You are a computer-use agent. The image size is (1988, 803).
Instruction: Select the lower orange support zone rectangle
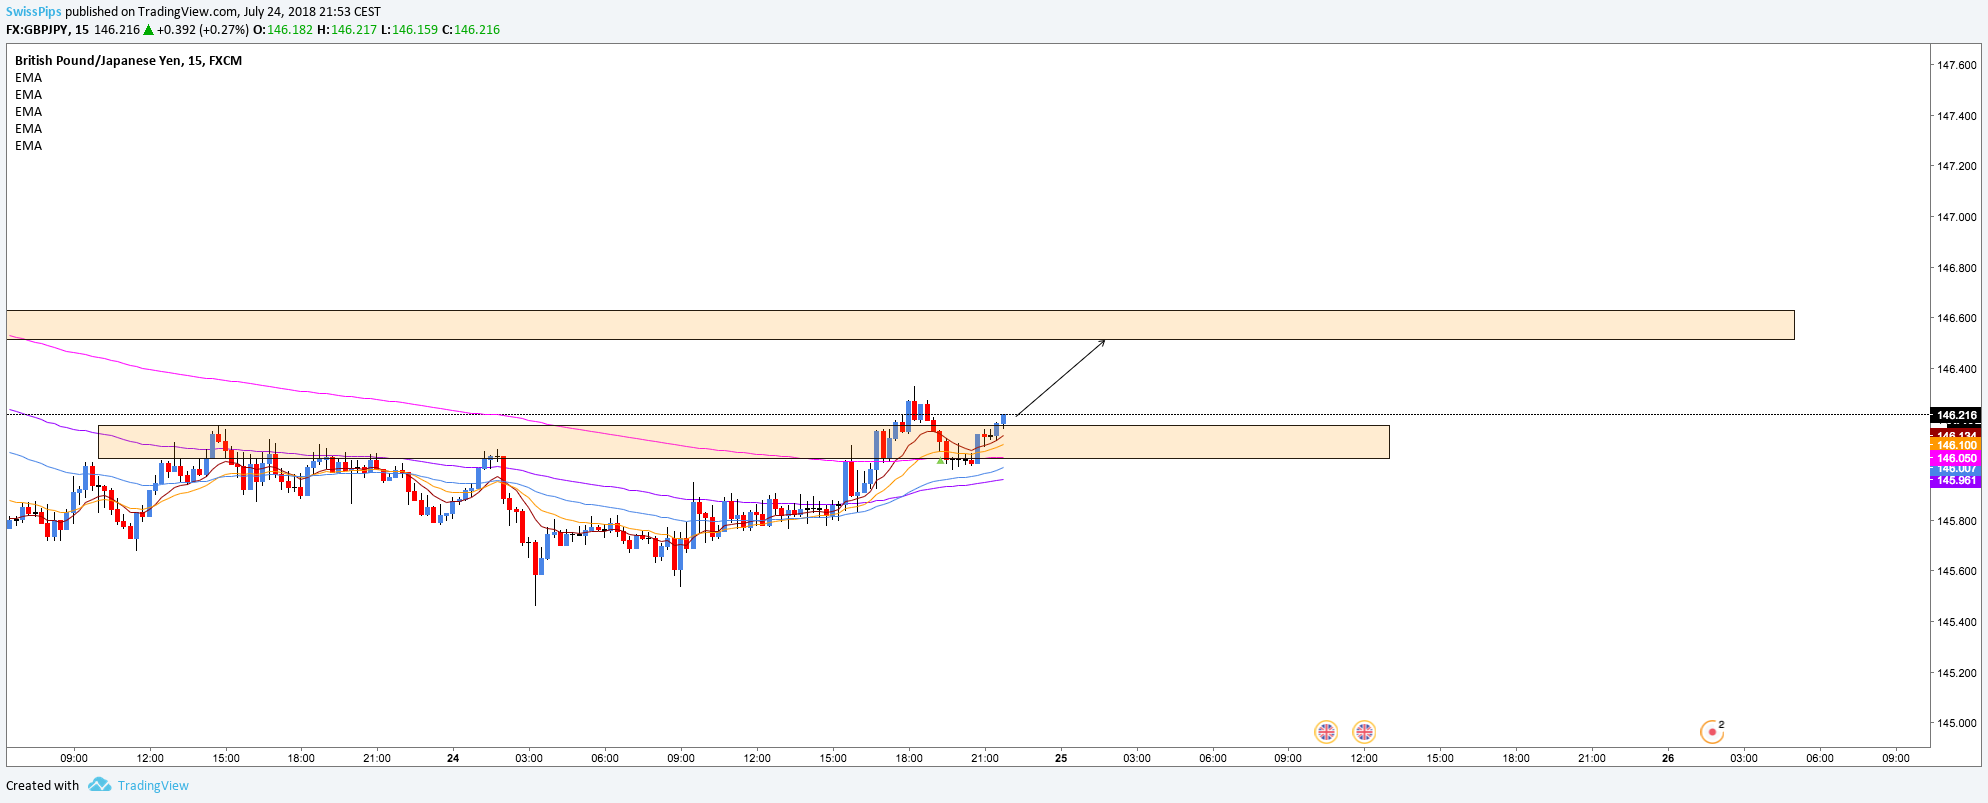click(x=744, y=442)
